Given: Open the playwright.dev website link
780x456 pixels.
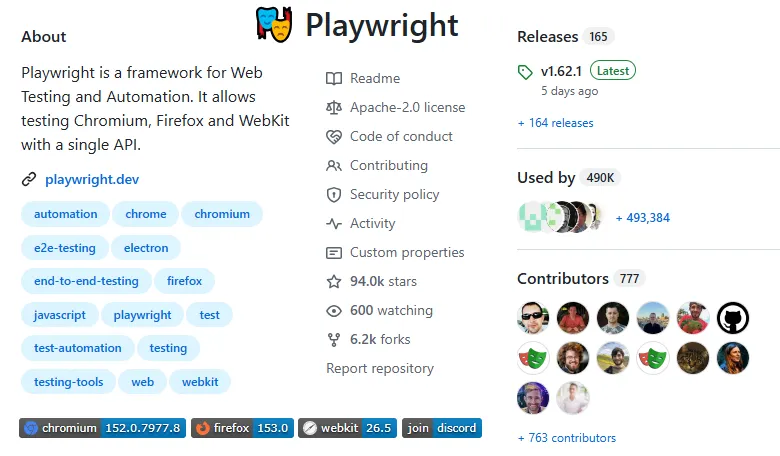Looking at the screenshot, I should 92,180.
